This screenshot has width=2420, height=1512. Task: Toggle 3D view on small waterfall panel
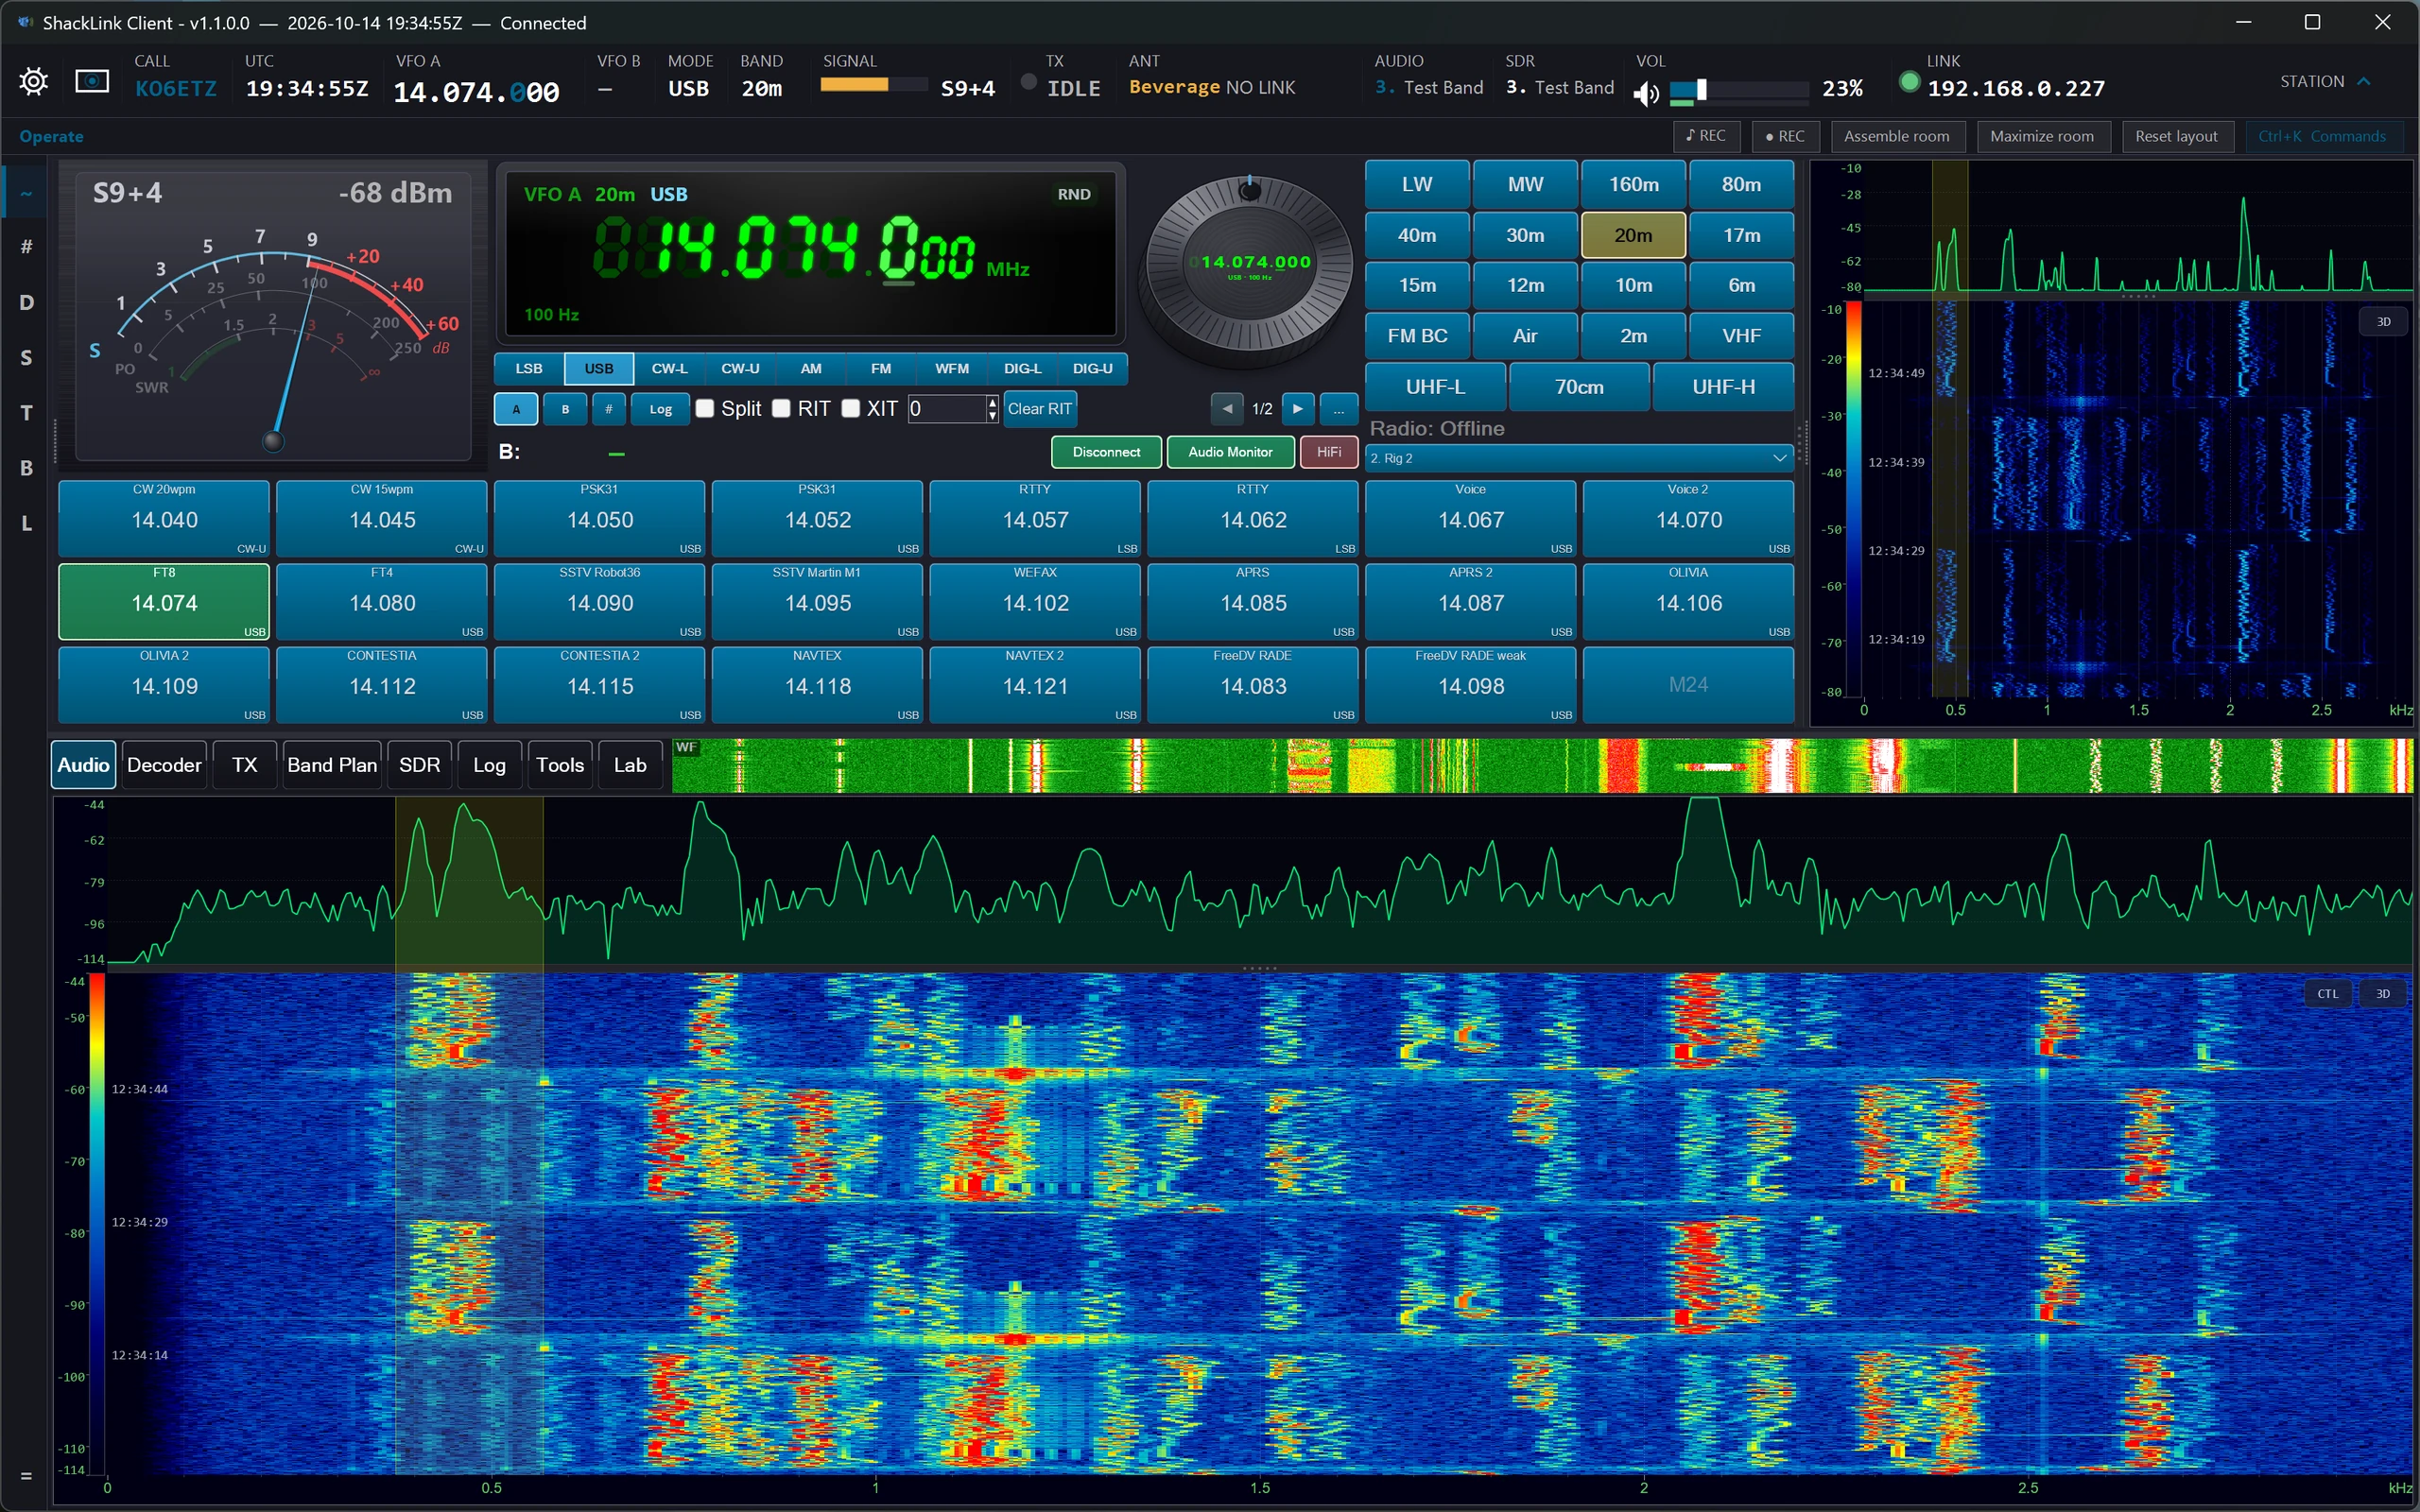pos(2384,321)
